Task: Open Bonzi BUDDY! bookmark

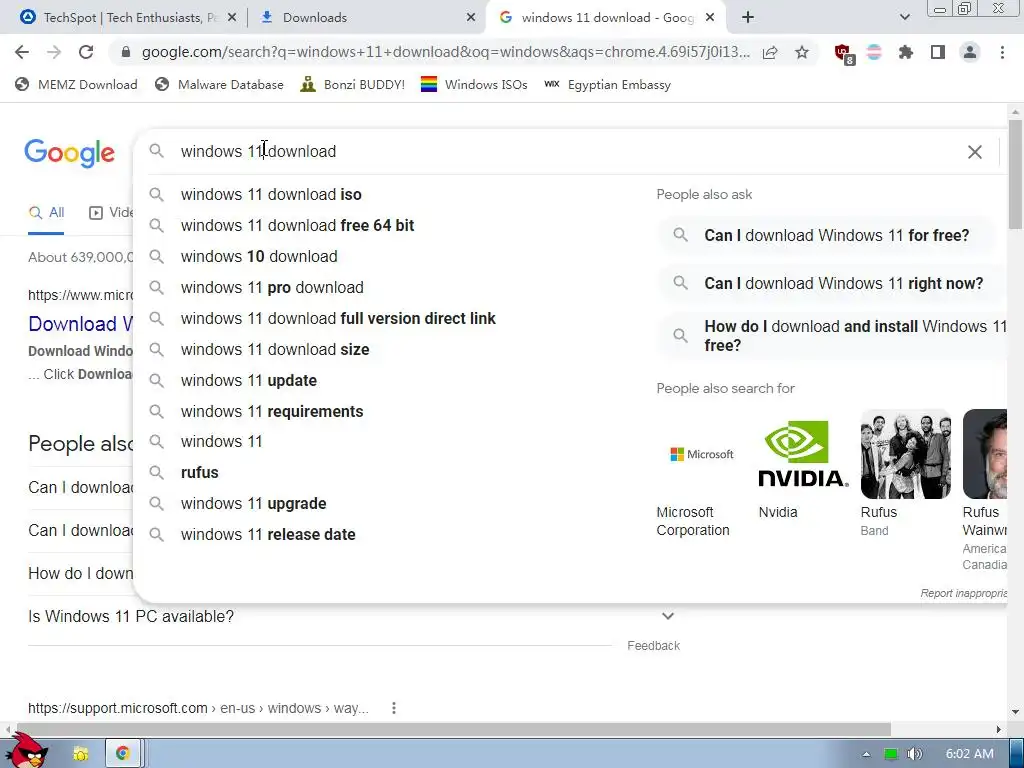Action: (x=353, y=85)
